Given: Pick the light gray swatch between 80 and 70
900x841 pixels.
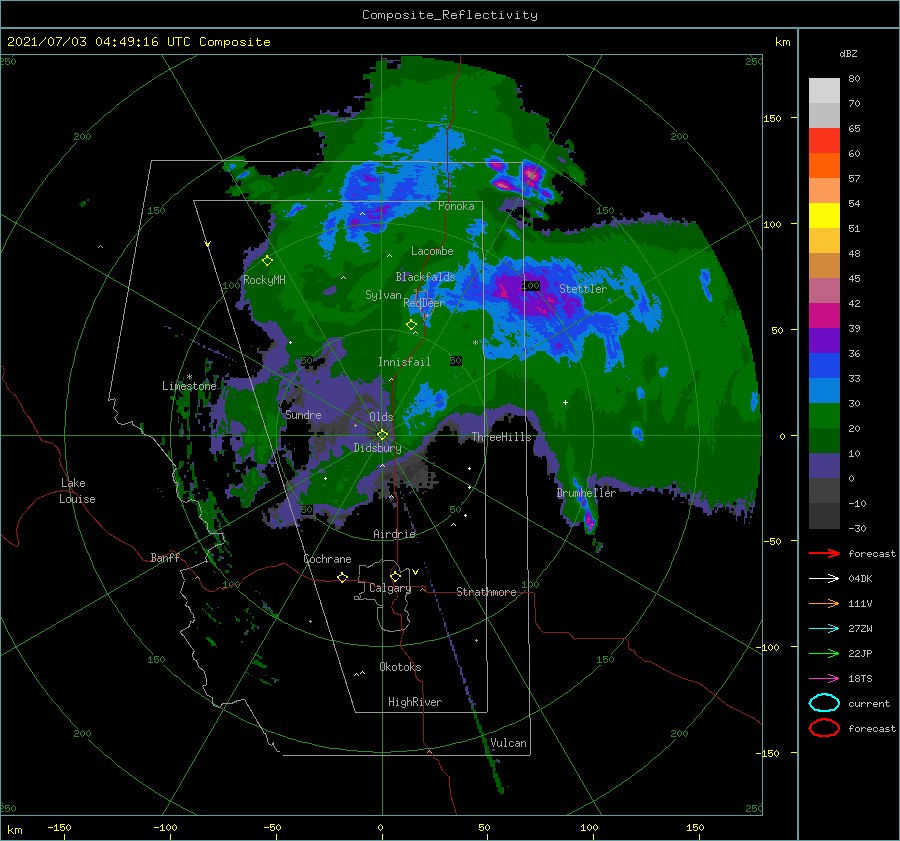Looking at the screenshot, I should [824, 91].
